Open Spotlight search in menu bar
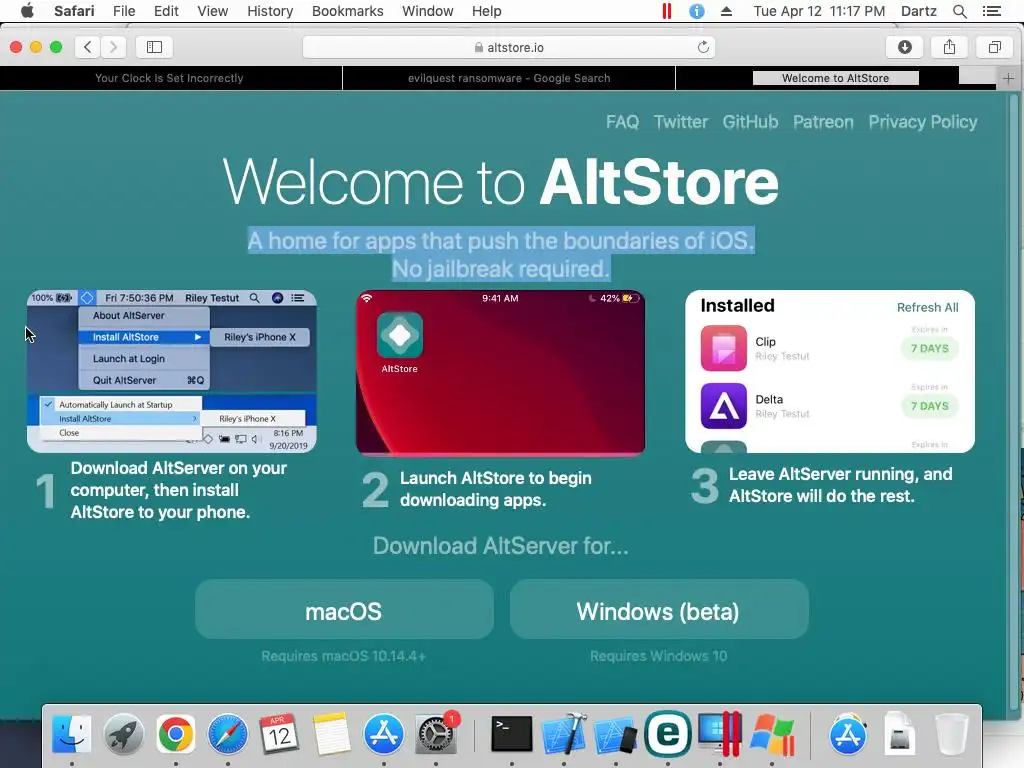The image size is (1024, 768). tap(959, 11)
